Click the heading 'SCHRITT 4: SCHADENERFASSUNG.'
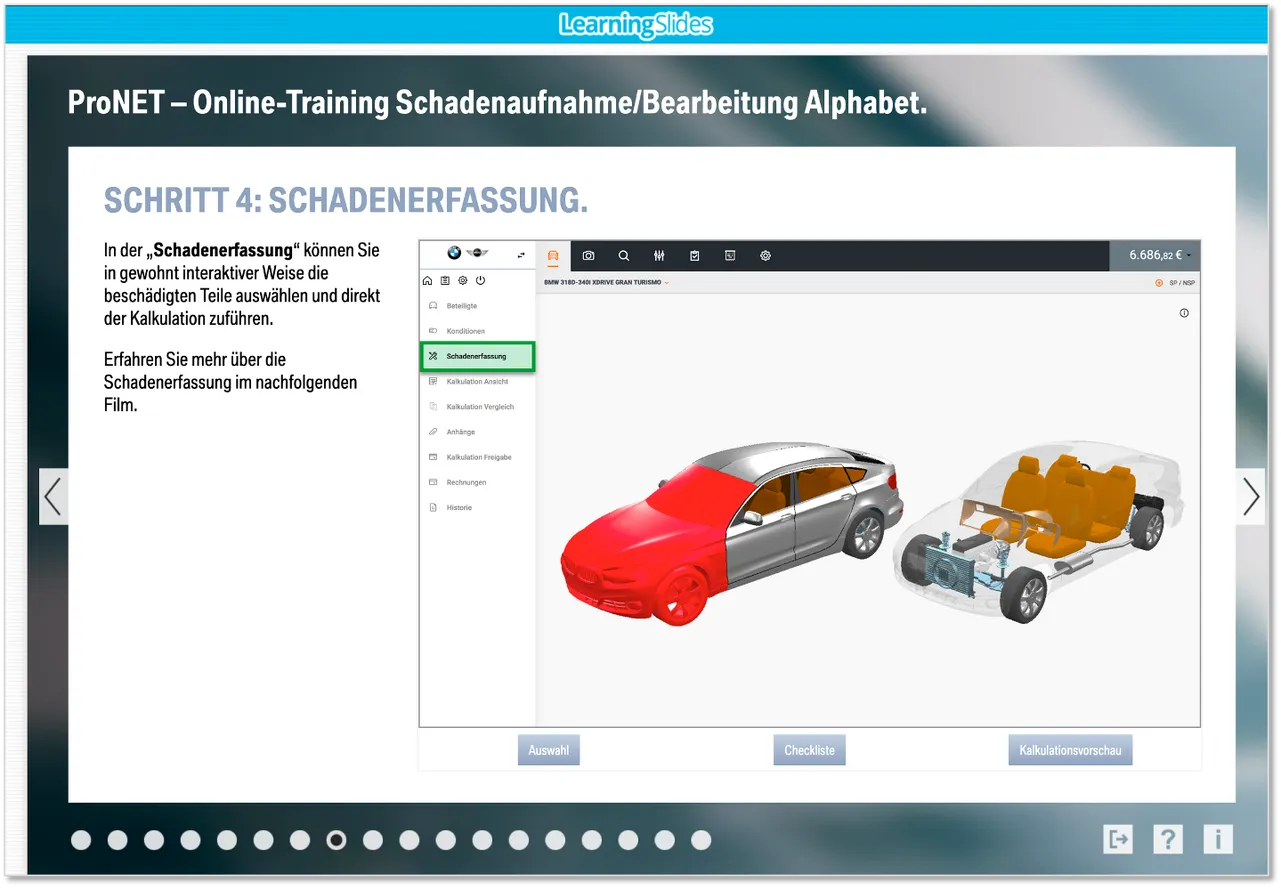1281x889 pixels. (x=346, y=200)
